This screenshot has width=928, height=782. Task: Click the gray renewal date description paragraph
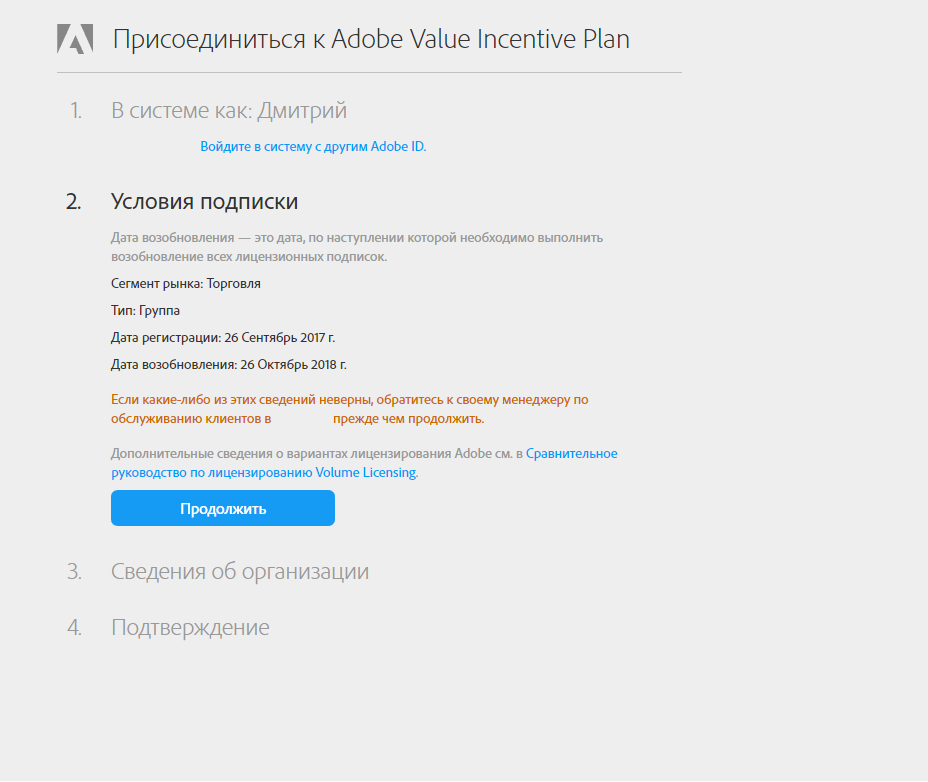(357, 247)
